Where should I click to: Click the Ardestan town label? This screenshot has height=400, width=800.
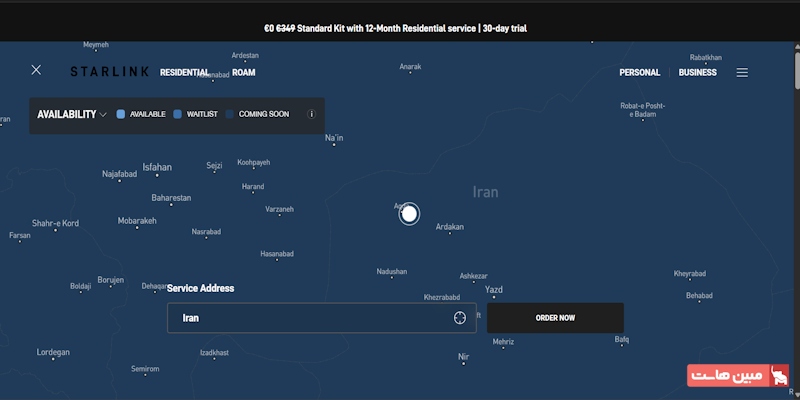point(245,55)
